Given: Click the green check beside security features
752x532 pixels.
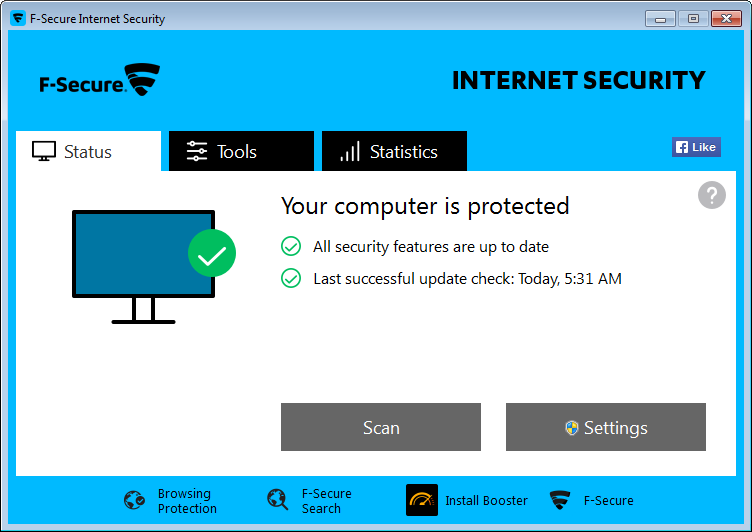Looking at the screenshot, I should pos(291,246).
